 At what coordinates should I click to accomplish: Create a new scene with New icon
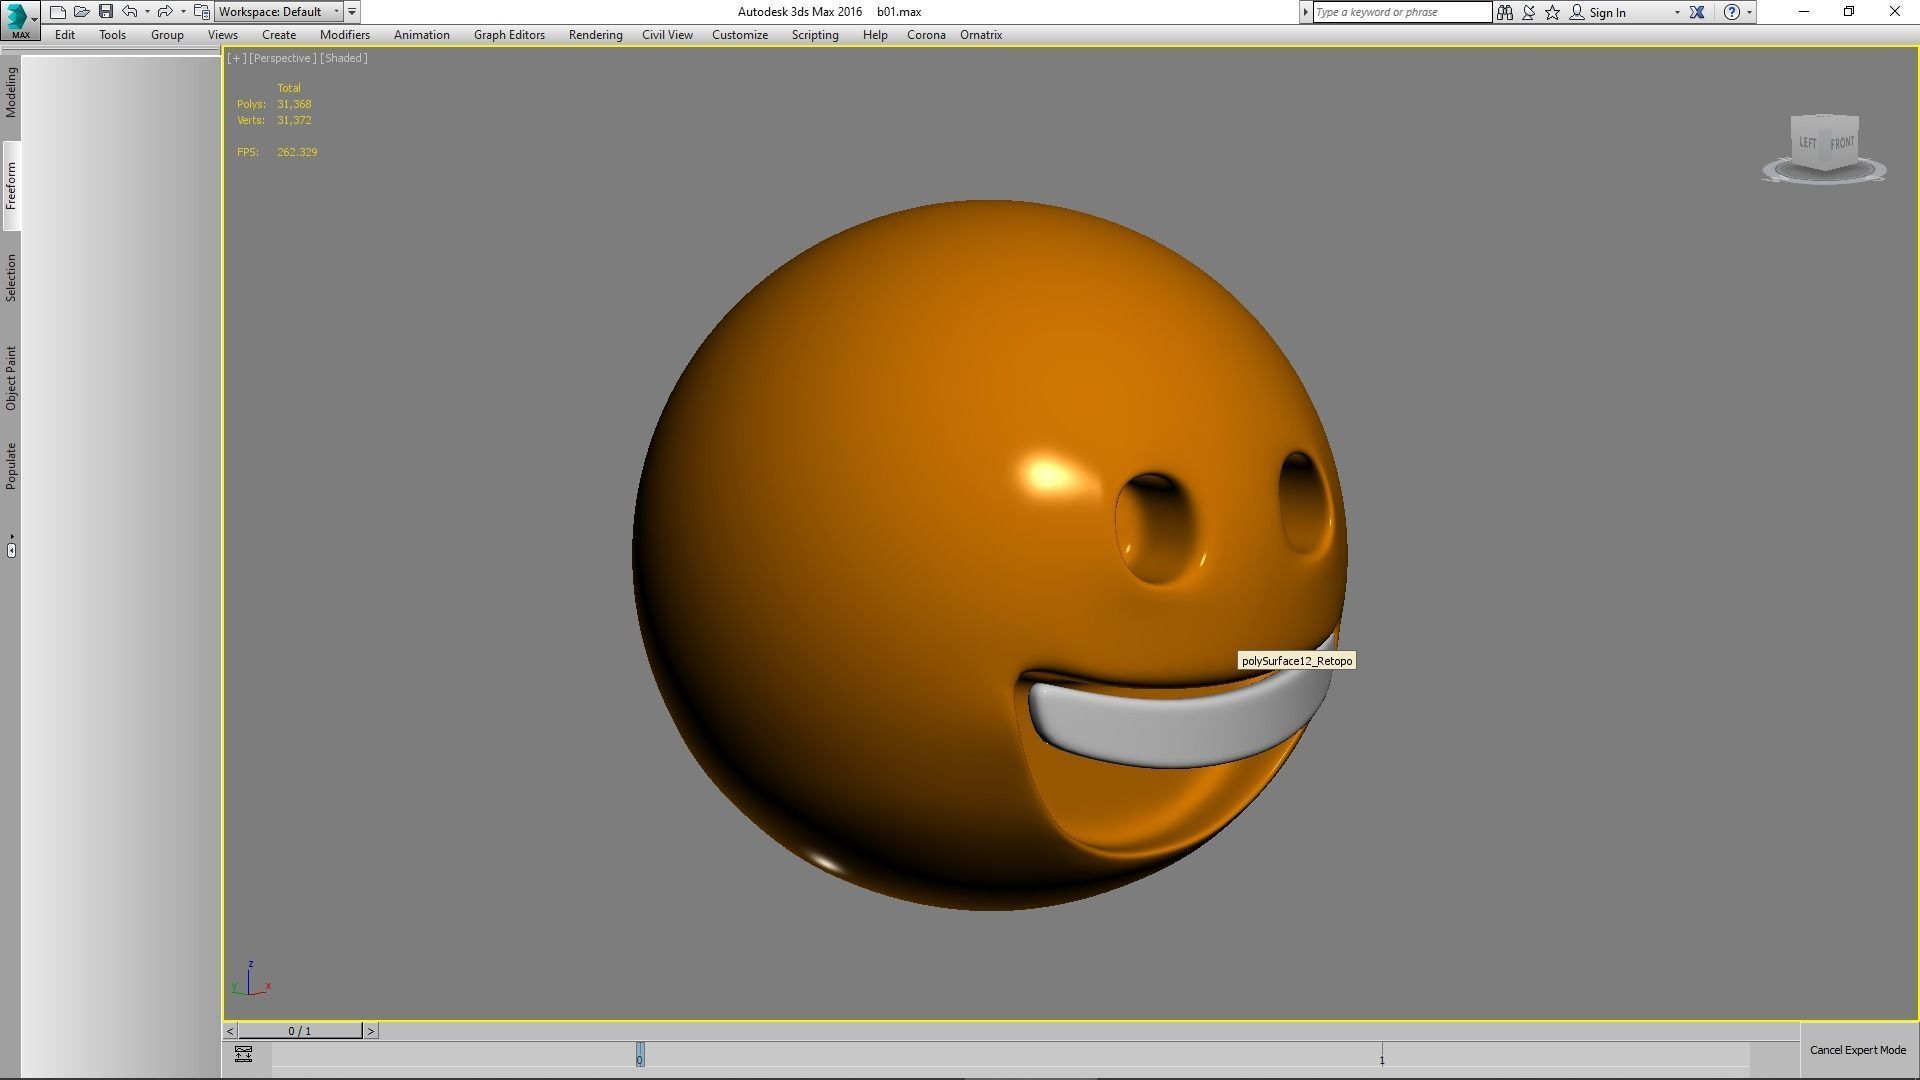coord(58,12)
